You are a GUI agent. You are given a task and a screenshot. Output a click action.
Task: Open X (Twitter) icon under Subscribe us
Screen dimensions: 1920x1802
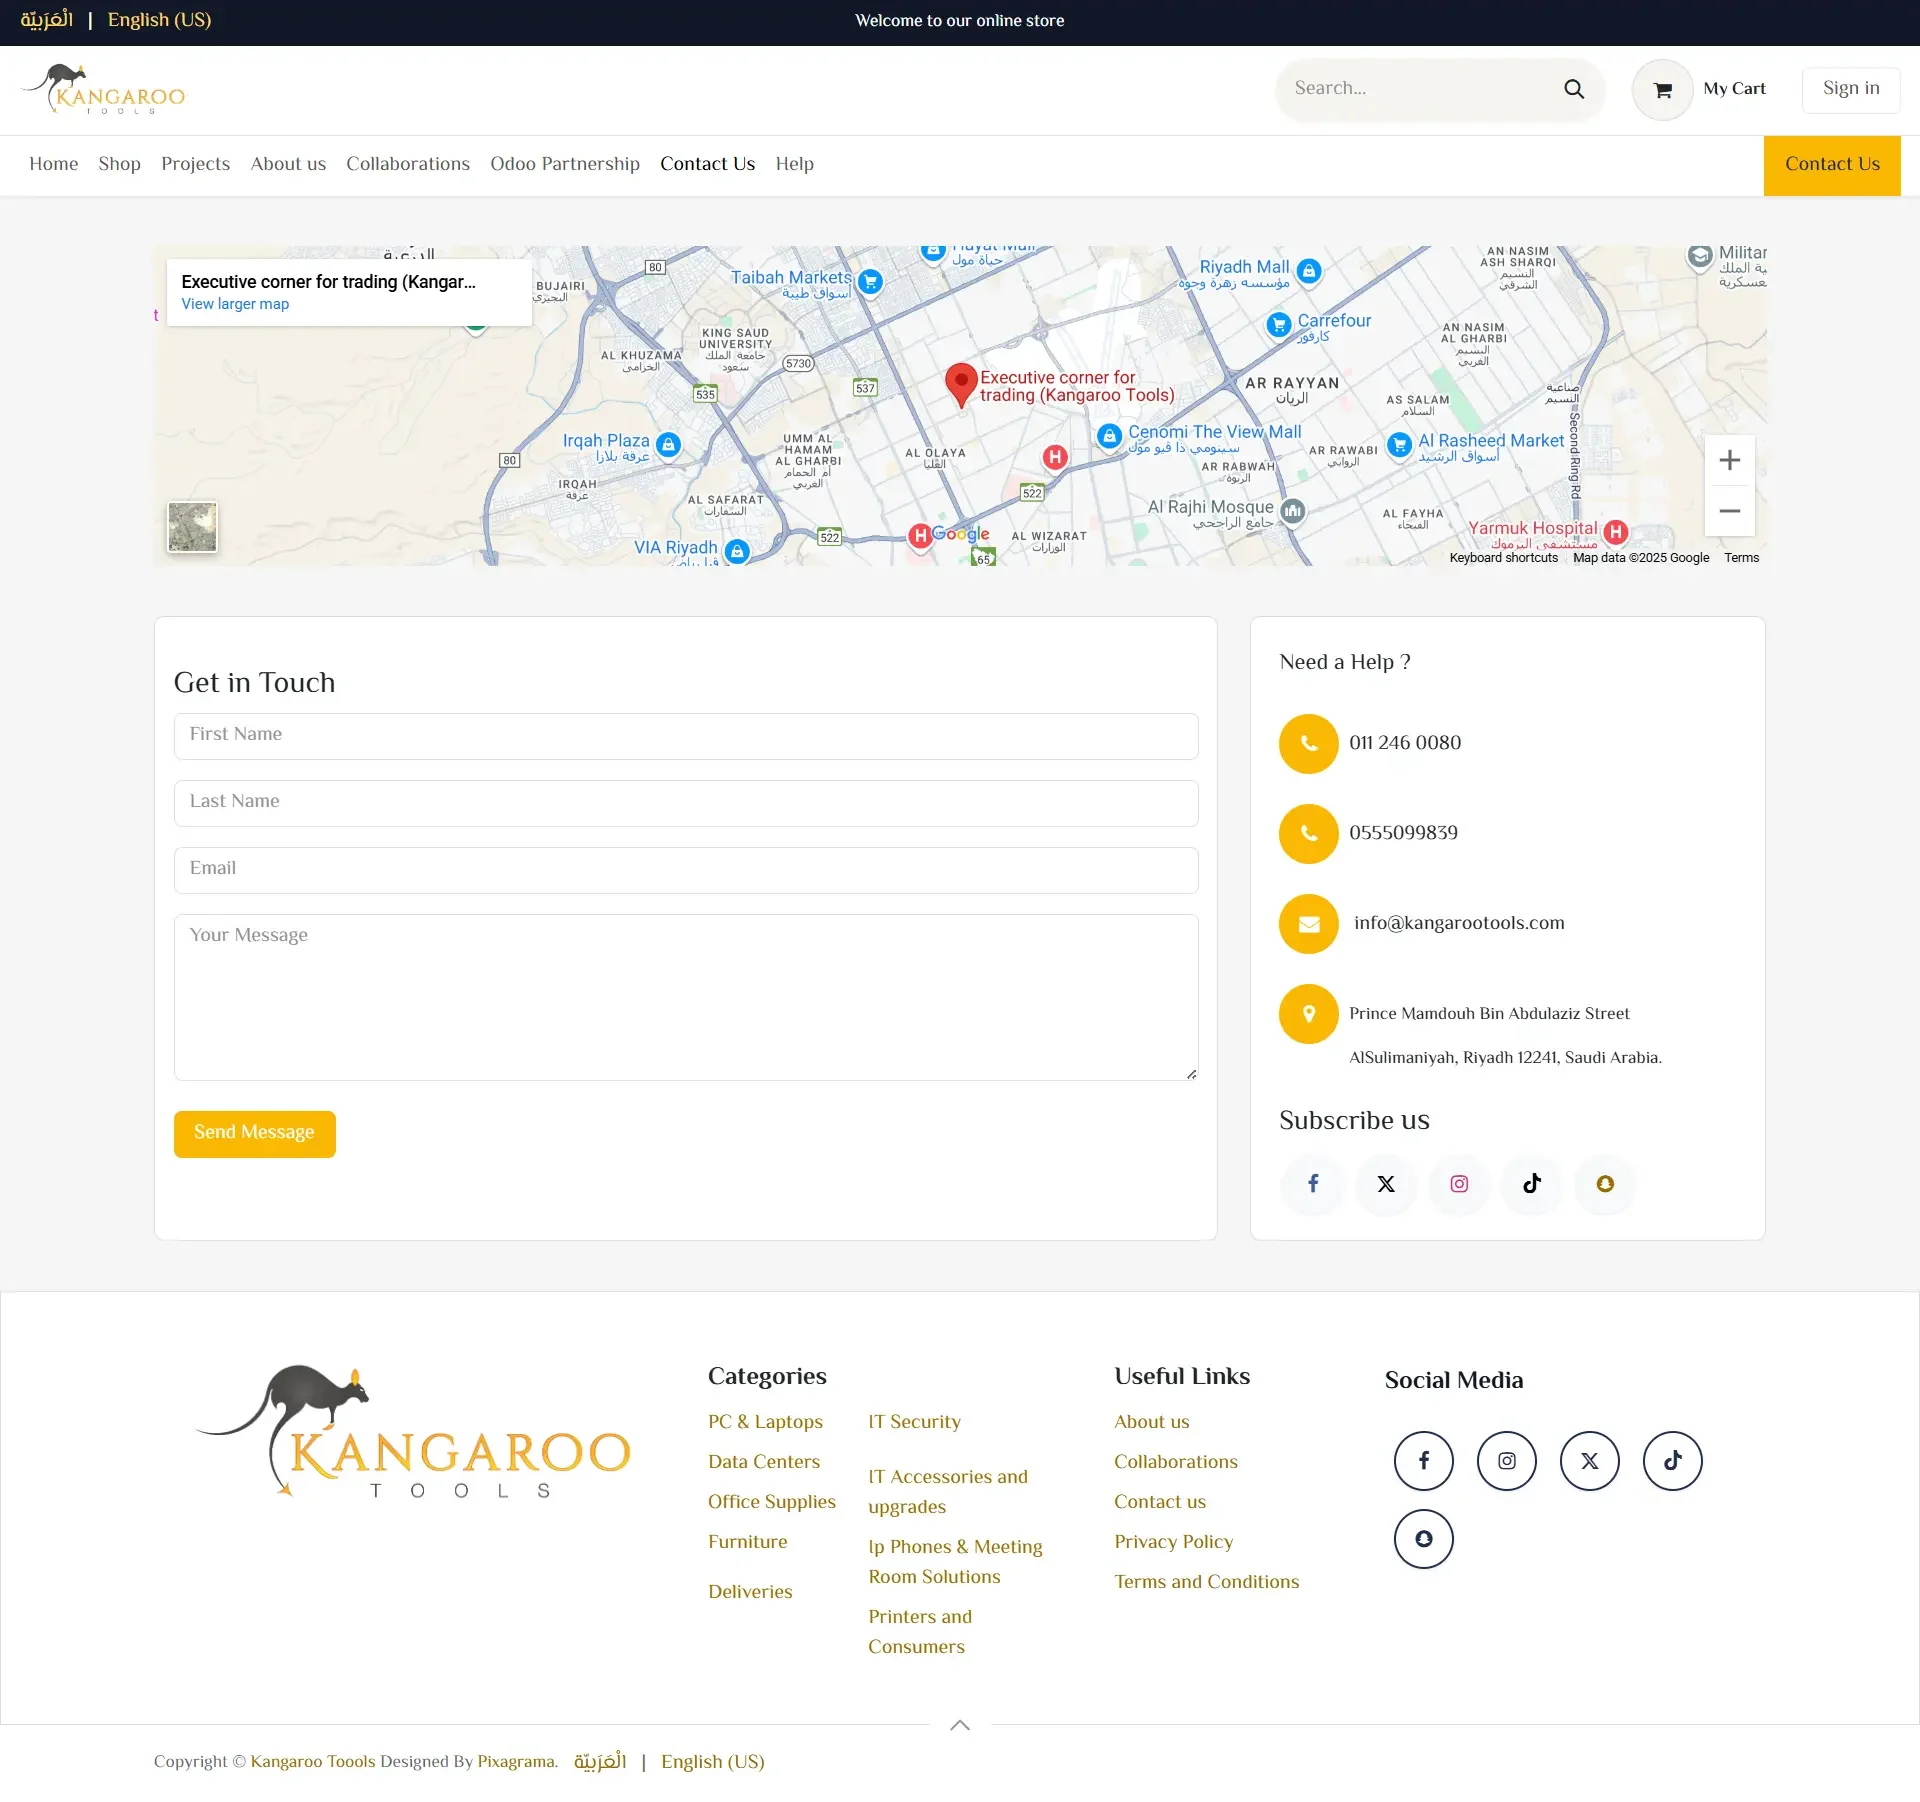tap(1385, 1184)
